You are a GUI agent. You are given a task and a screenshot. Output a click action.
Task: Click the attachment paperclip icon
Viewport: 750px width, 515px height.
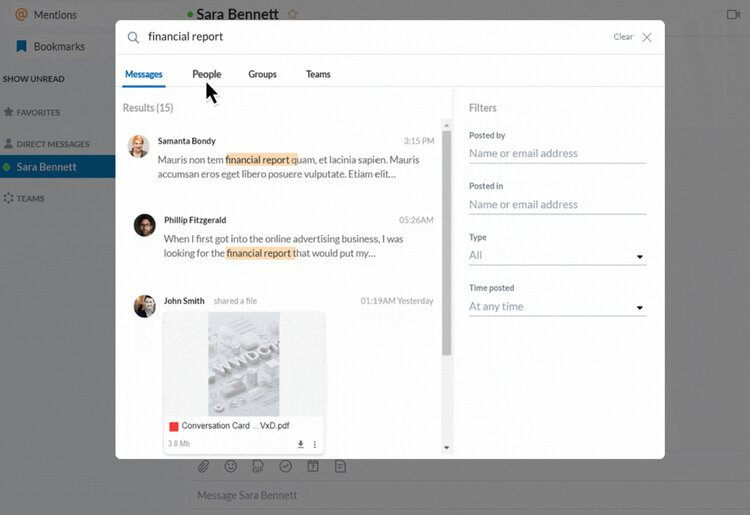[203, 466]
